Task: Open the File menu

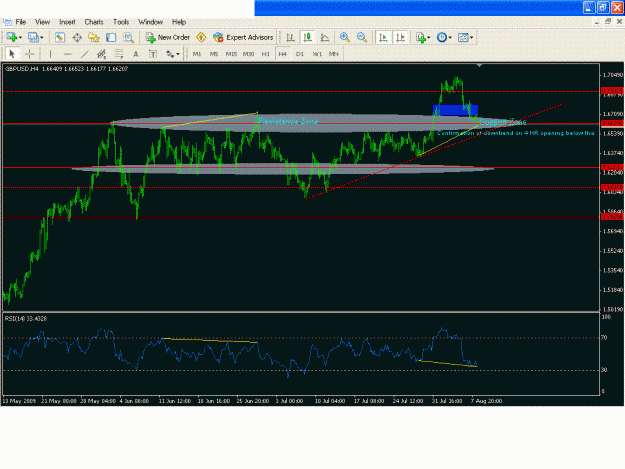Action: coord(20,22)
